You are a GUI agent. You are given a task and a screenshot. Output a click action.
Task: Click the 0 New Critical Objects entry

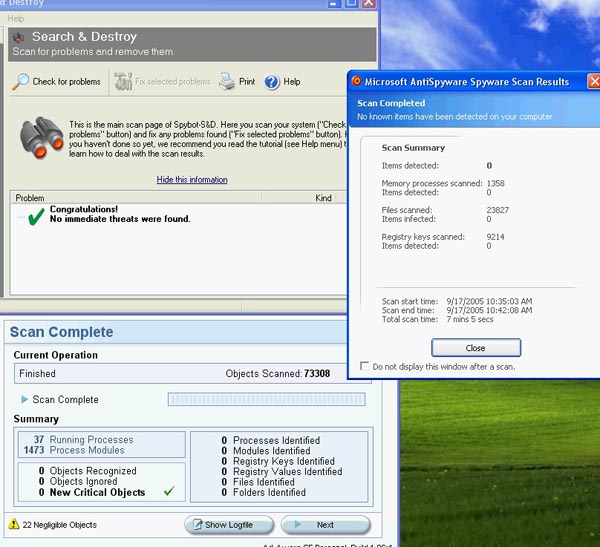(x=92, y=492)
